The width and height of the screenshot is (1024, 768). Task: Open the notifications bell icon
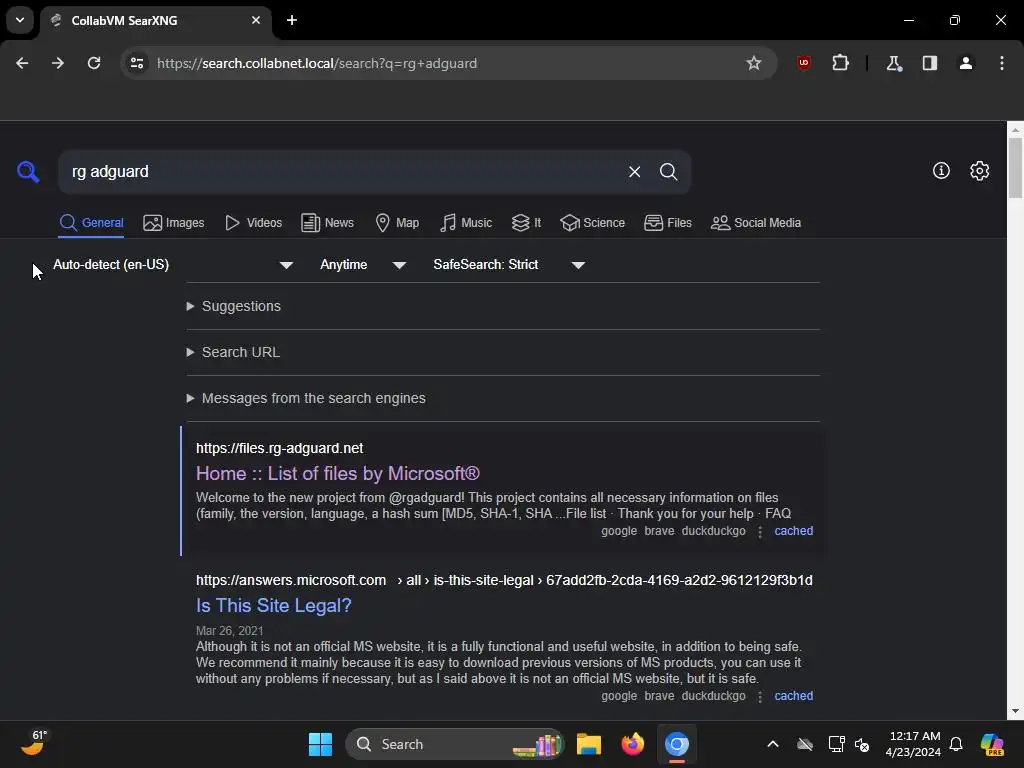coord(956,744)
